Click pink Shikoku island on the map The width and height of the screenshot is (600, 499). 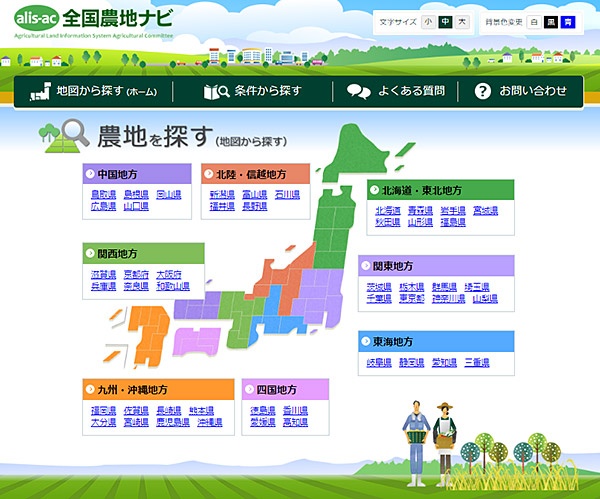pos(195,341)
